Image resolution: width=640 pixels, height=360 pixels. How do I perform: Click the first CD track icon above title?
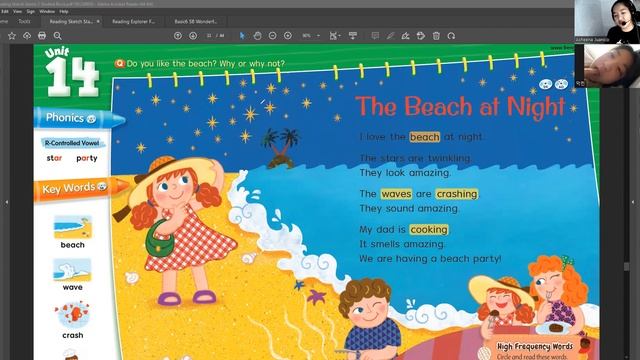(x=546, y=84)
